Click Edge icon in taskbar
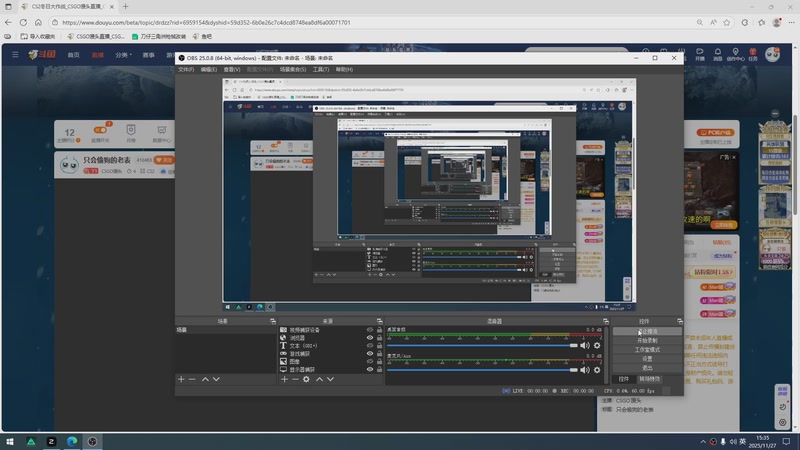 [x=72, y=441]
